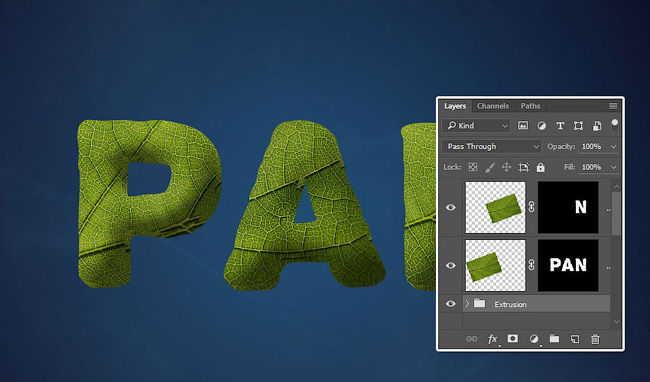Filter layers by smart objects icon
The height and width of the screenshot is (382, 650).
[x=597, y=126]
